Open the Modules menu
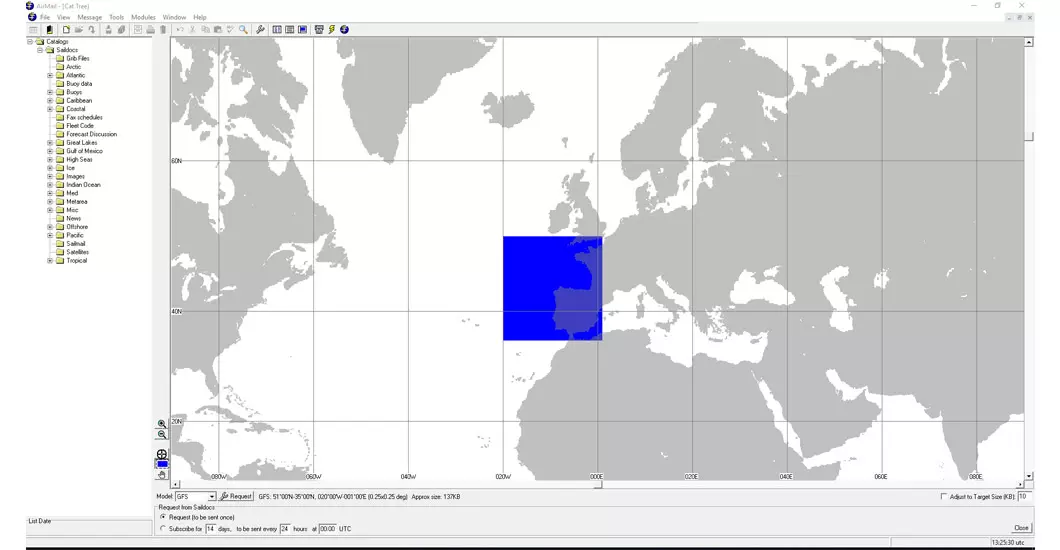The width and height of the screenshot is (1060, 550). click(x=143, y=17)
